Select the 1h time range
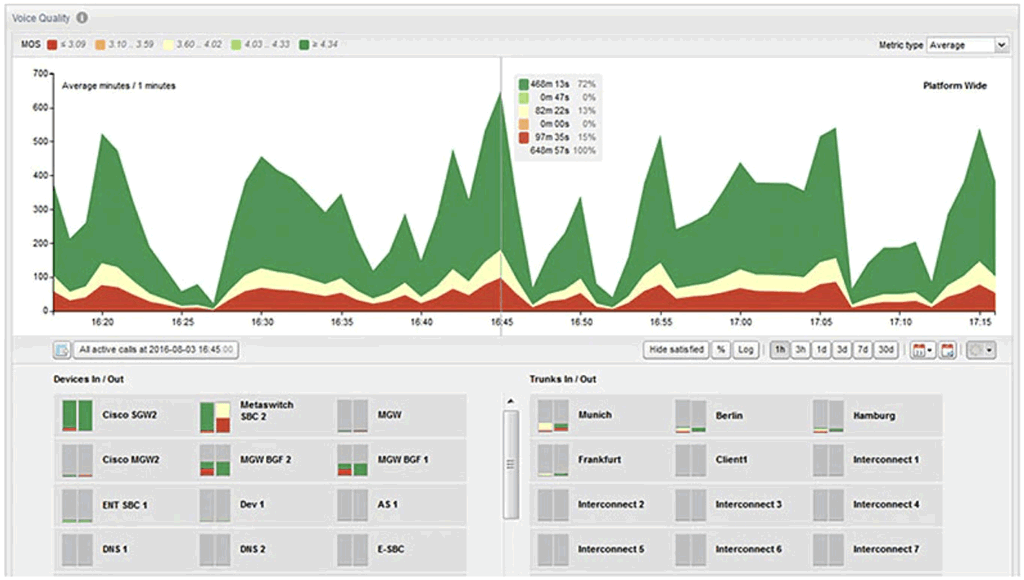 (779, 350)
